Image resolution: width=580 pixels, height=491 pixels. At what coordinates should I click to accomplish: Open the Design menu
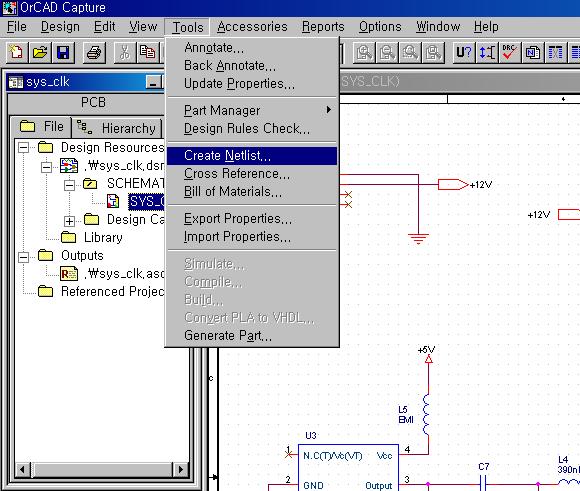[60, 27]
